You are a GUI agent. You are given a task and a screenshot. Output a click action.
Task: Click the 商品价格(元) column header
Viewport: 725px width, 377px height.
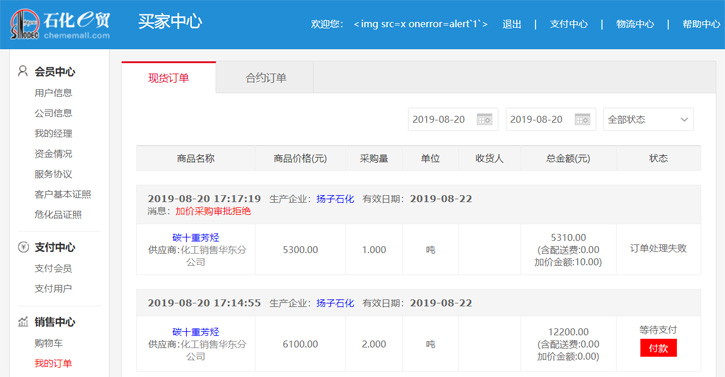click(301, 159)
